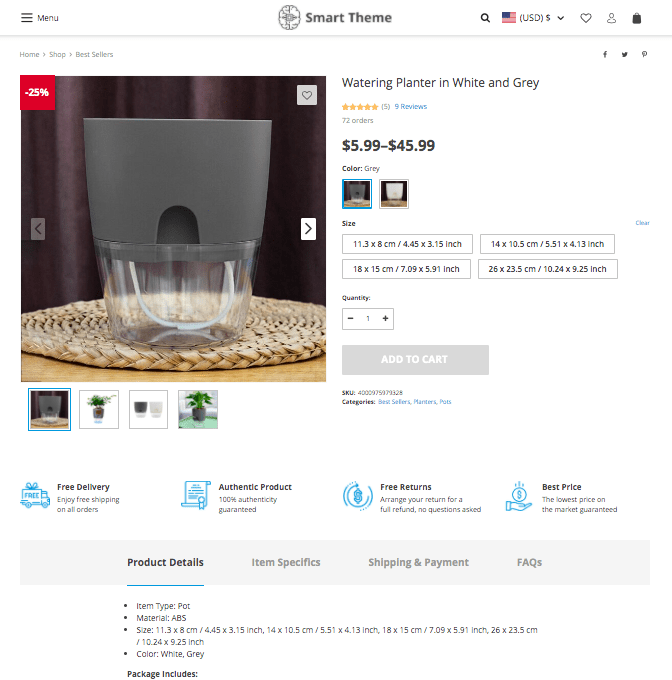Click the Add to Cart button
Screen dimensions: 672x680
415,360
